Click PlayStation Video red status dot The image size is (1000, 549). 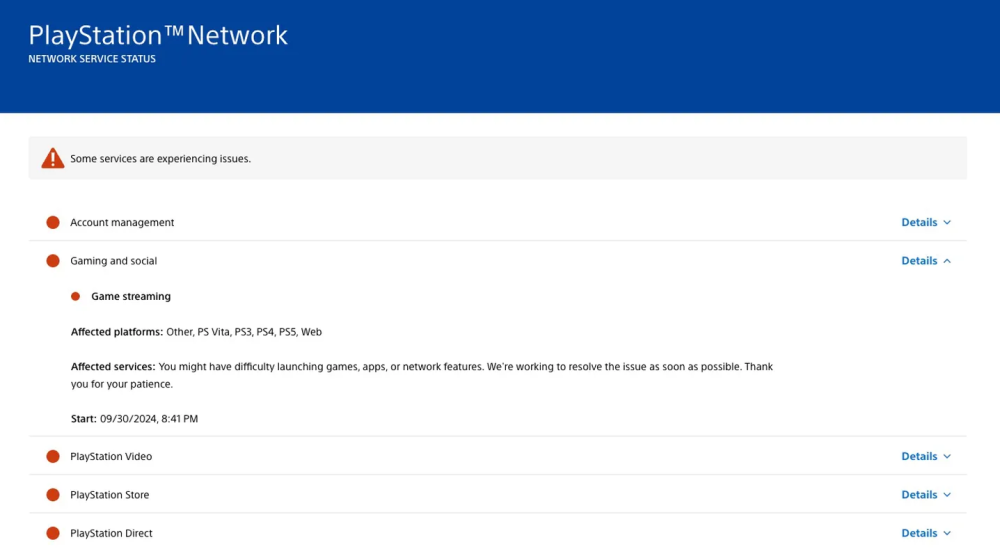pyautogui.click(x=53, y=456)
